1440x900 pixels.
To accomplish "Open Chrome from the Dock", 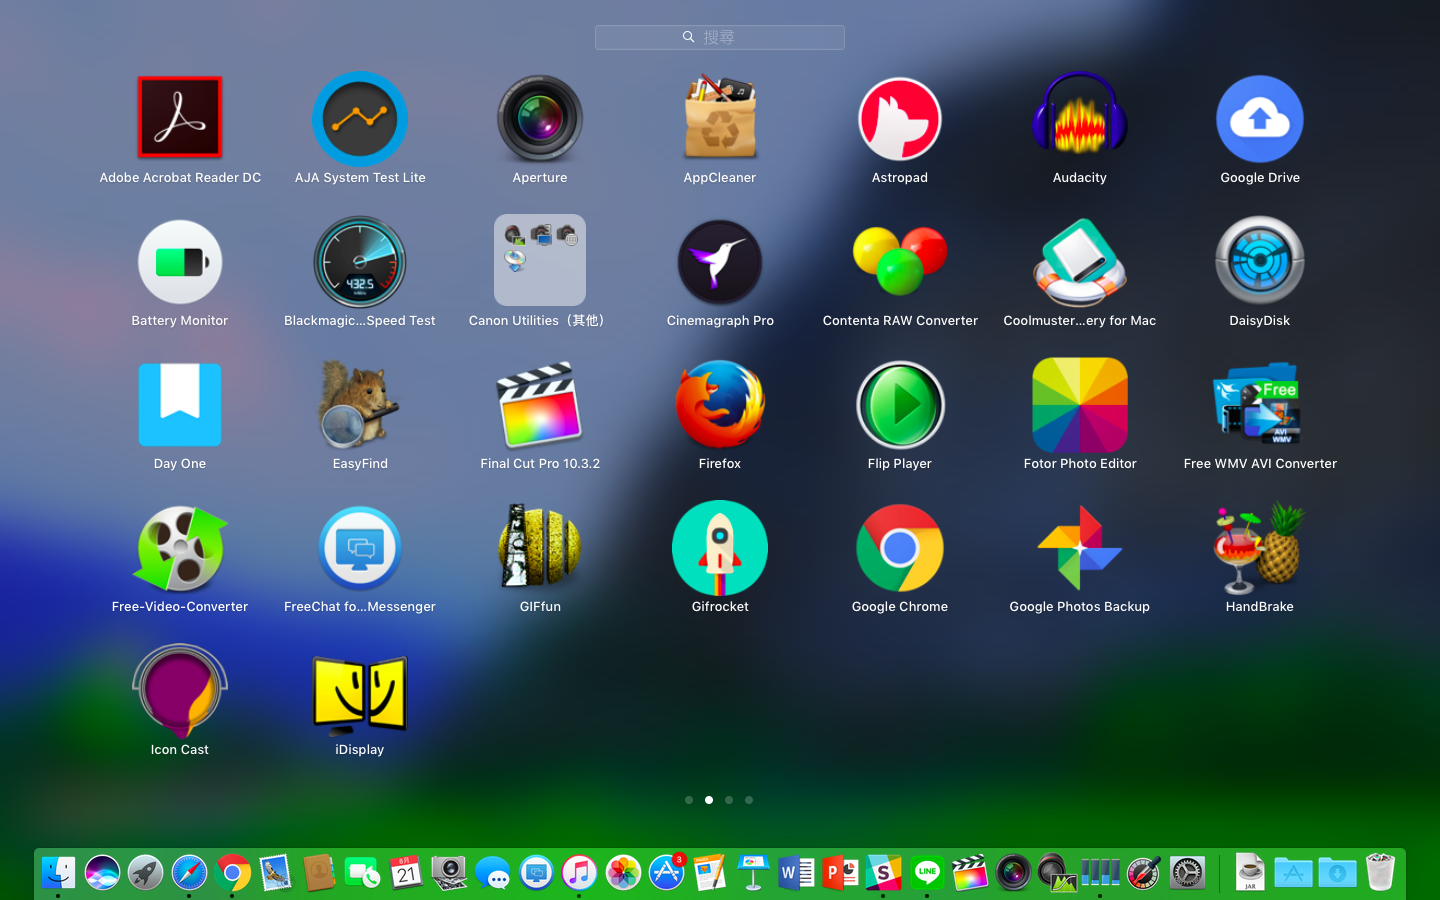I will tap(232, 873).
